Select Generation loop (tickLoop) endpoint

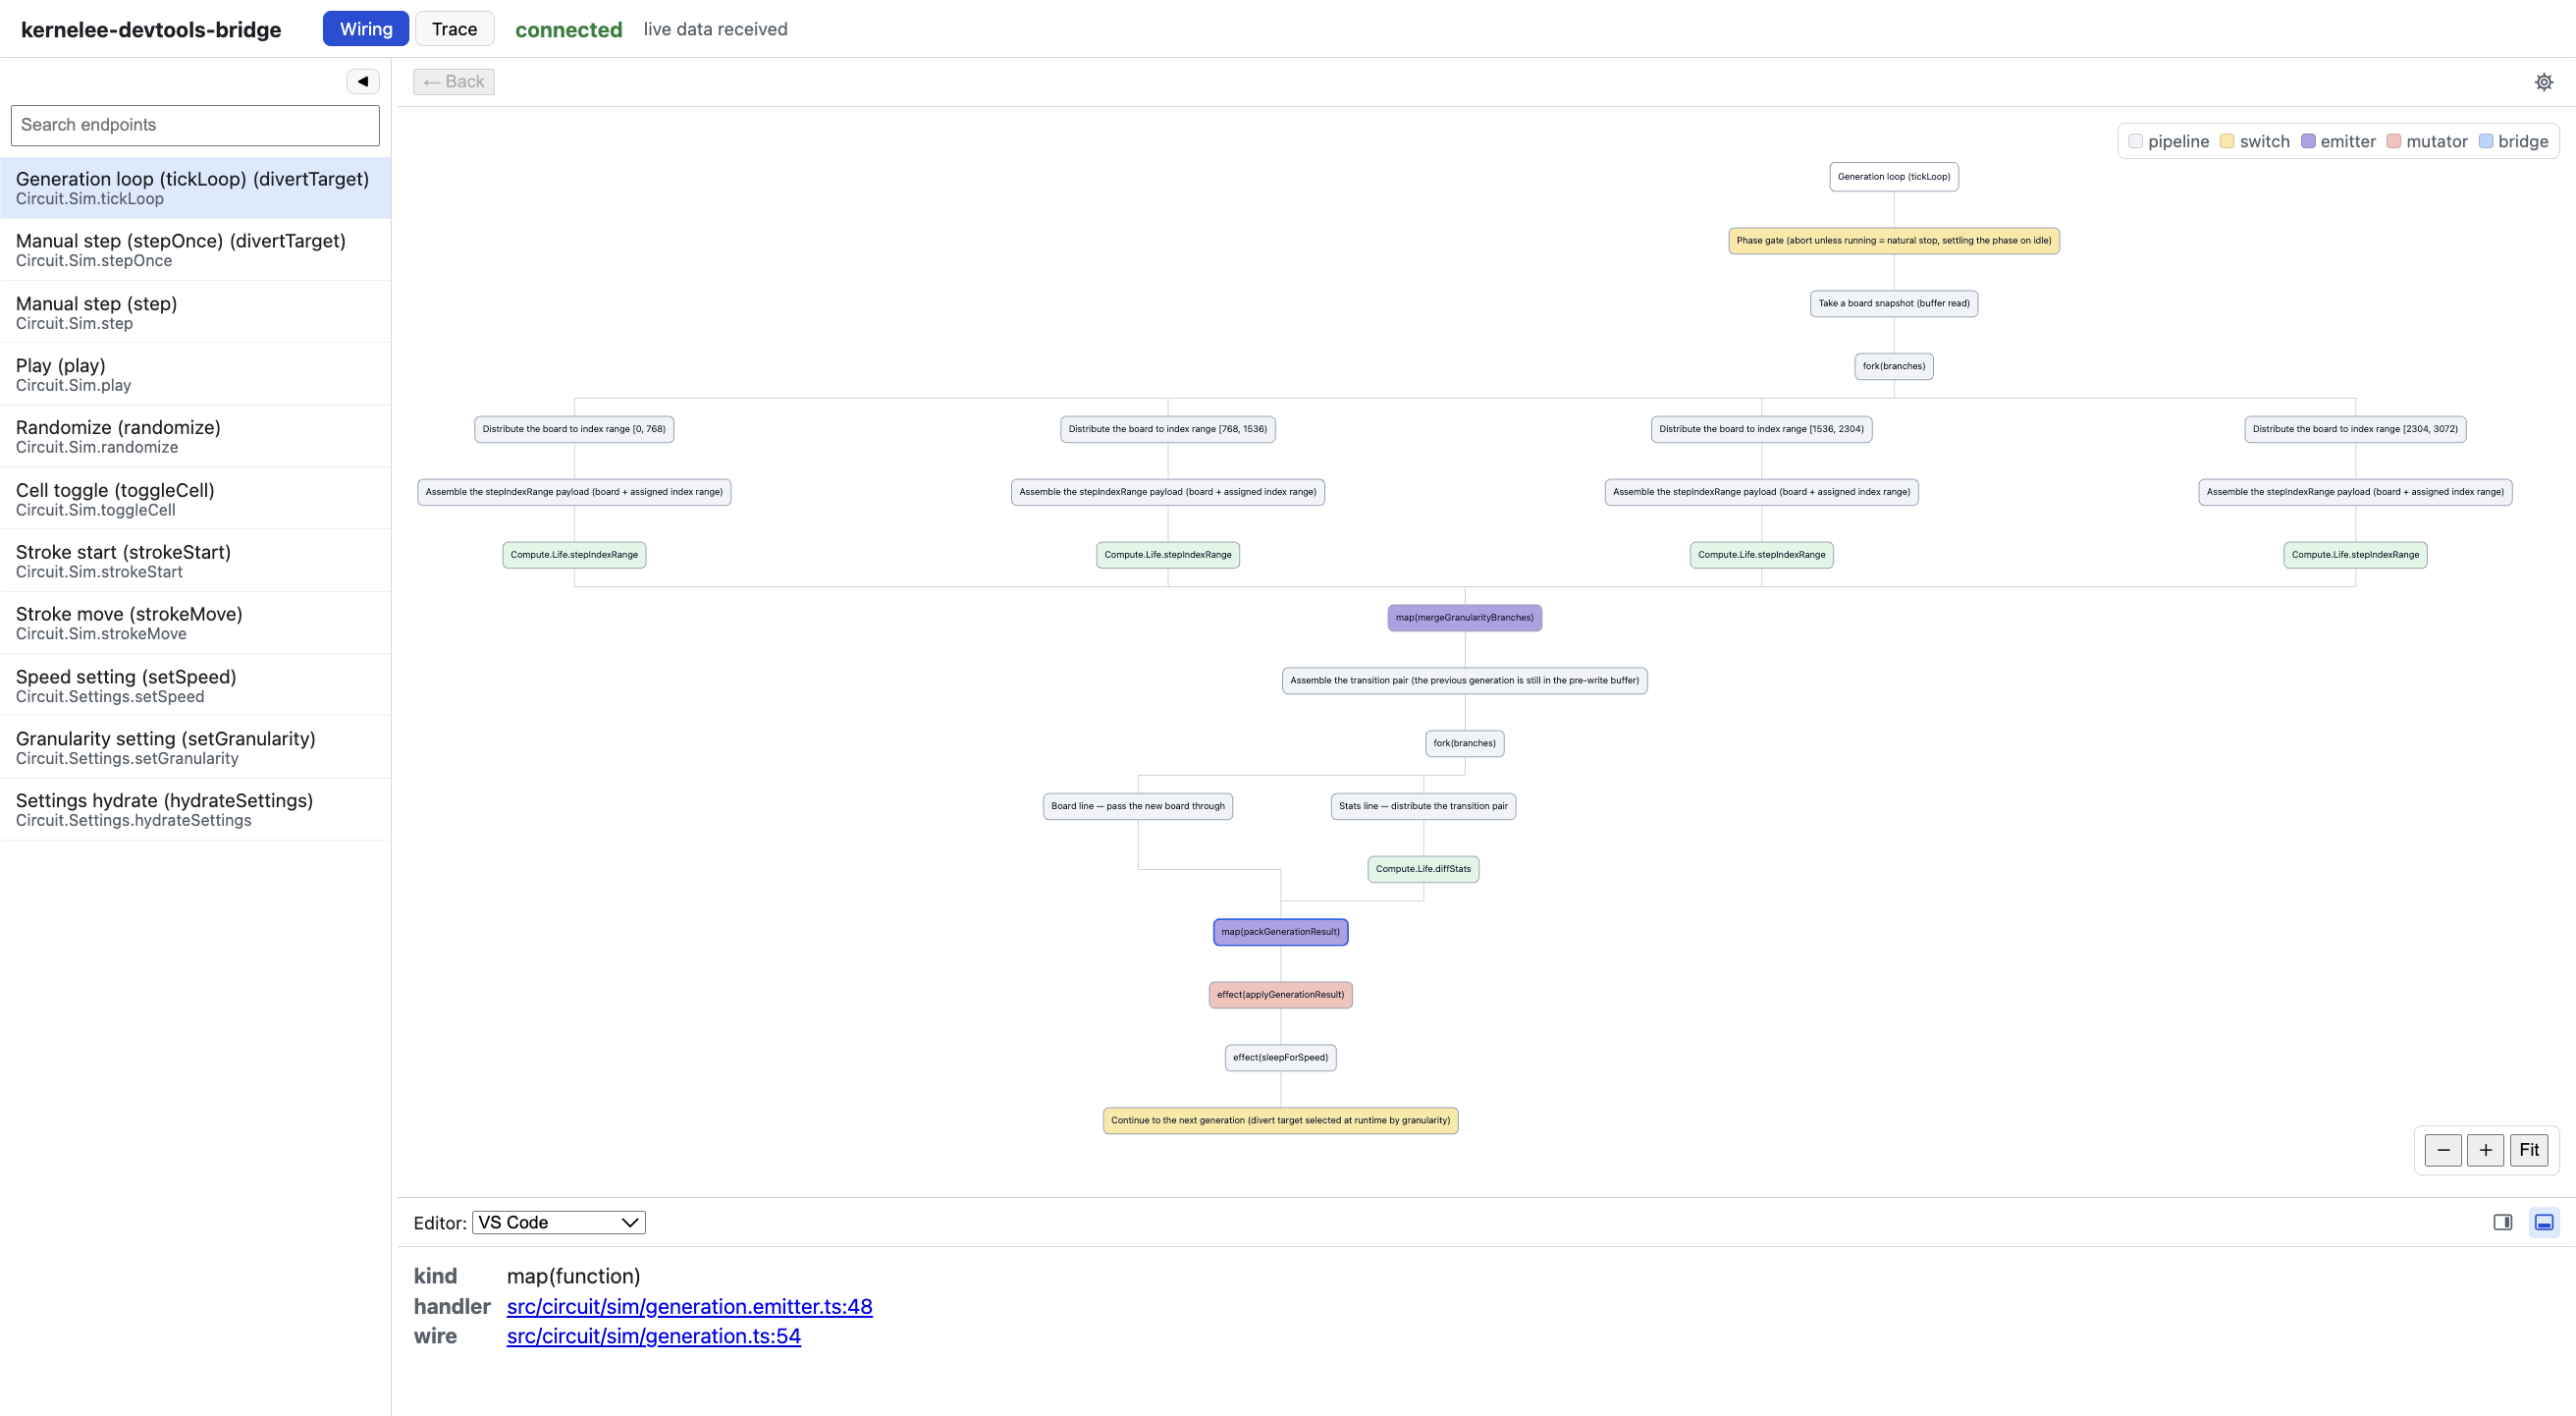(195, 188)
